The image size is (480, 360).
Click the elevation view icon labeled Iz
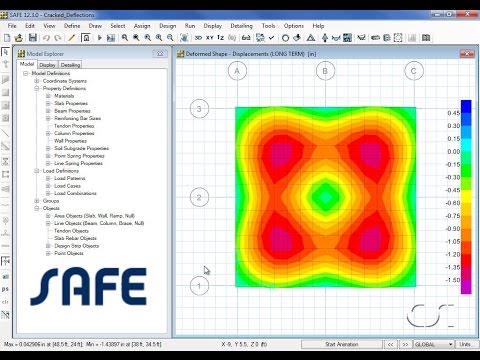click(221, 38)
